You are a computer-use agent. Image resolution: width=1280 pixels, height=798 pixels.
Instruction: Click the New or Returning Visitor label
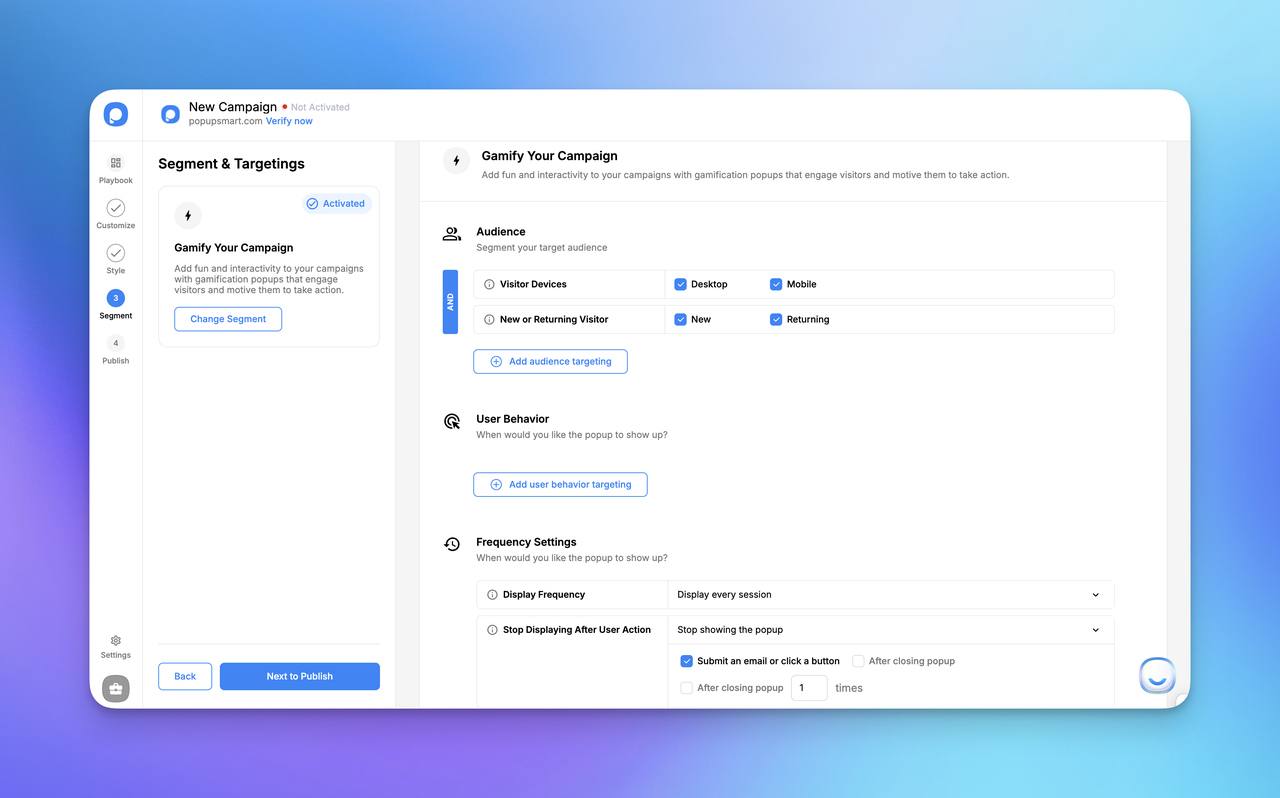[x=554, y=319]
